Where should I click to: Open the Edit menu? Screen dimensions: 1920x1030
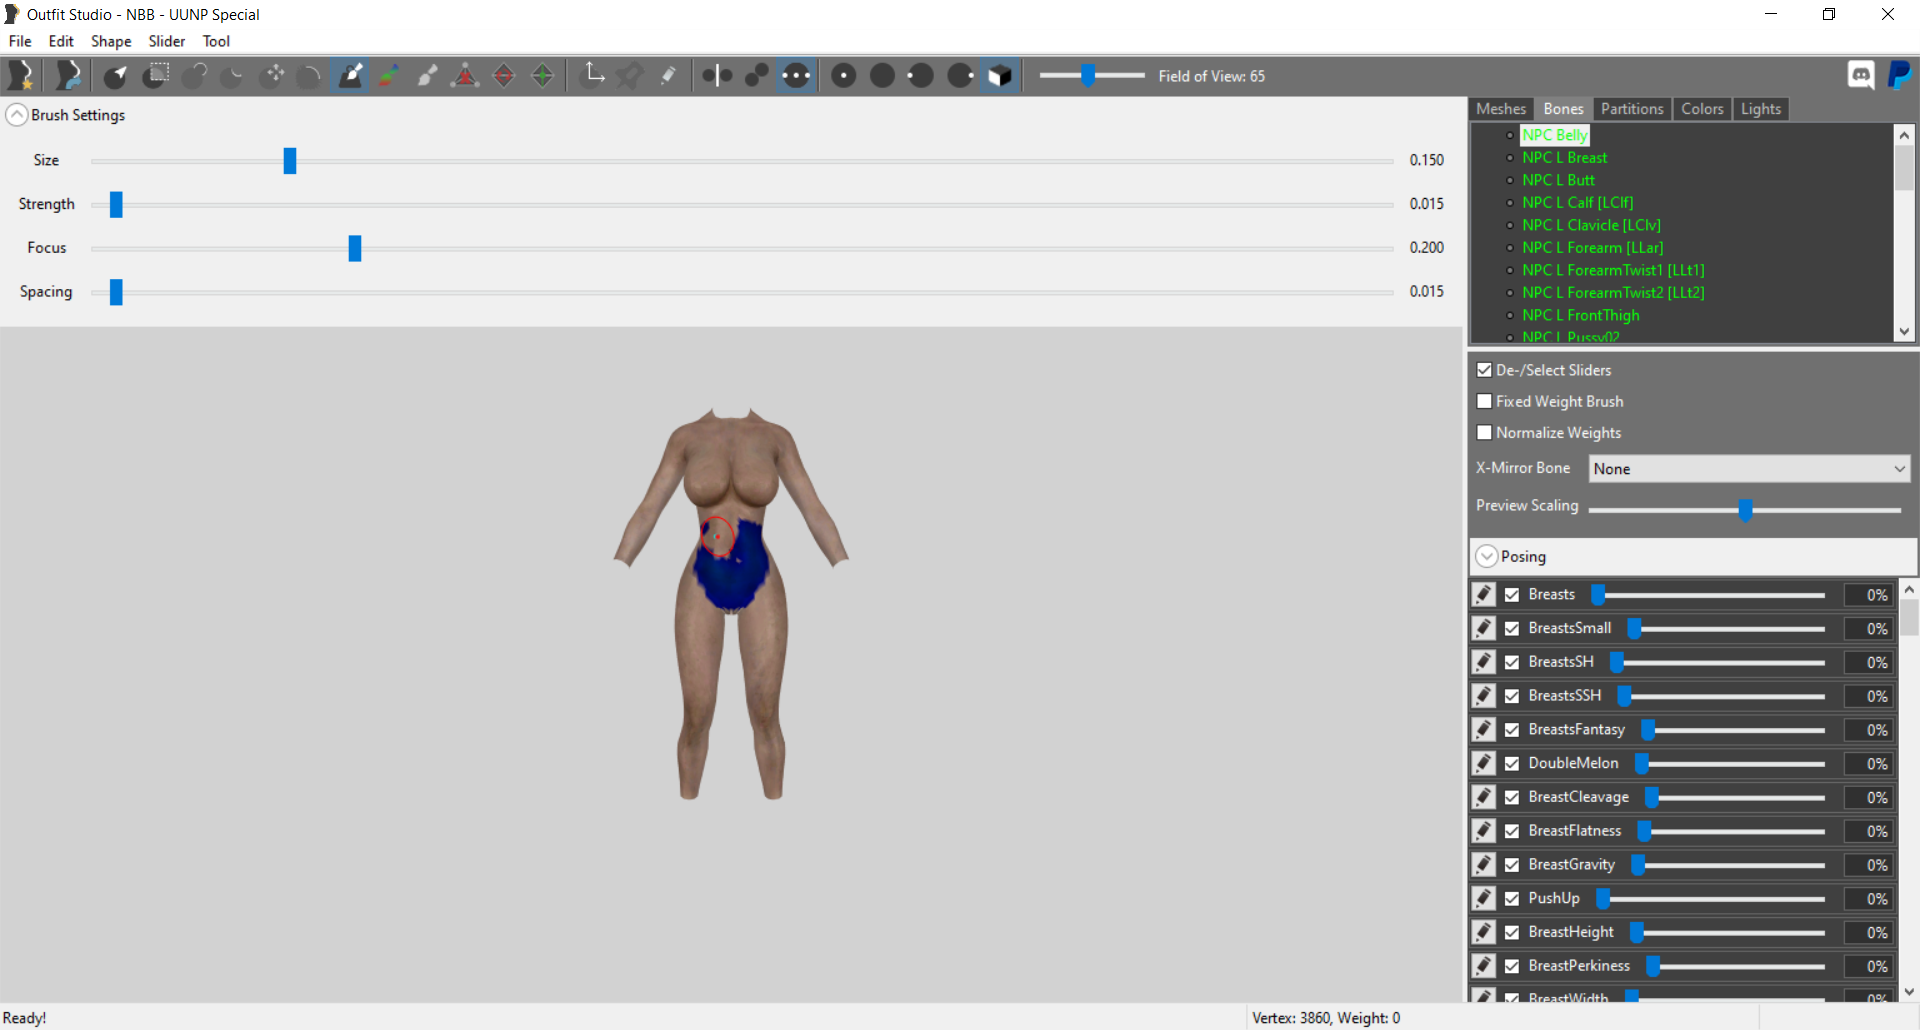pyautogui.click(x=61, y=41)
